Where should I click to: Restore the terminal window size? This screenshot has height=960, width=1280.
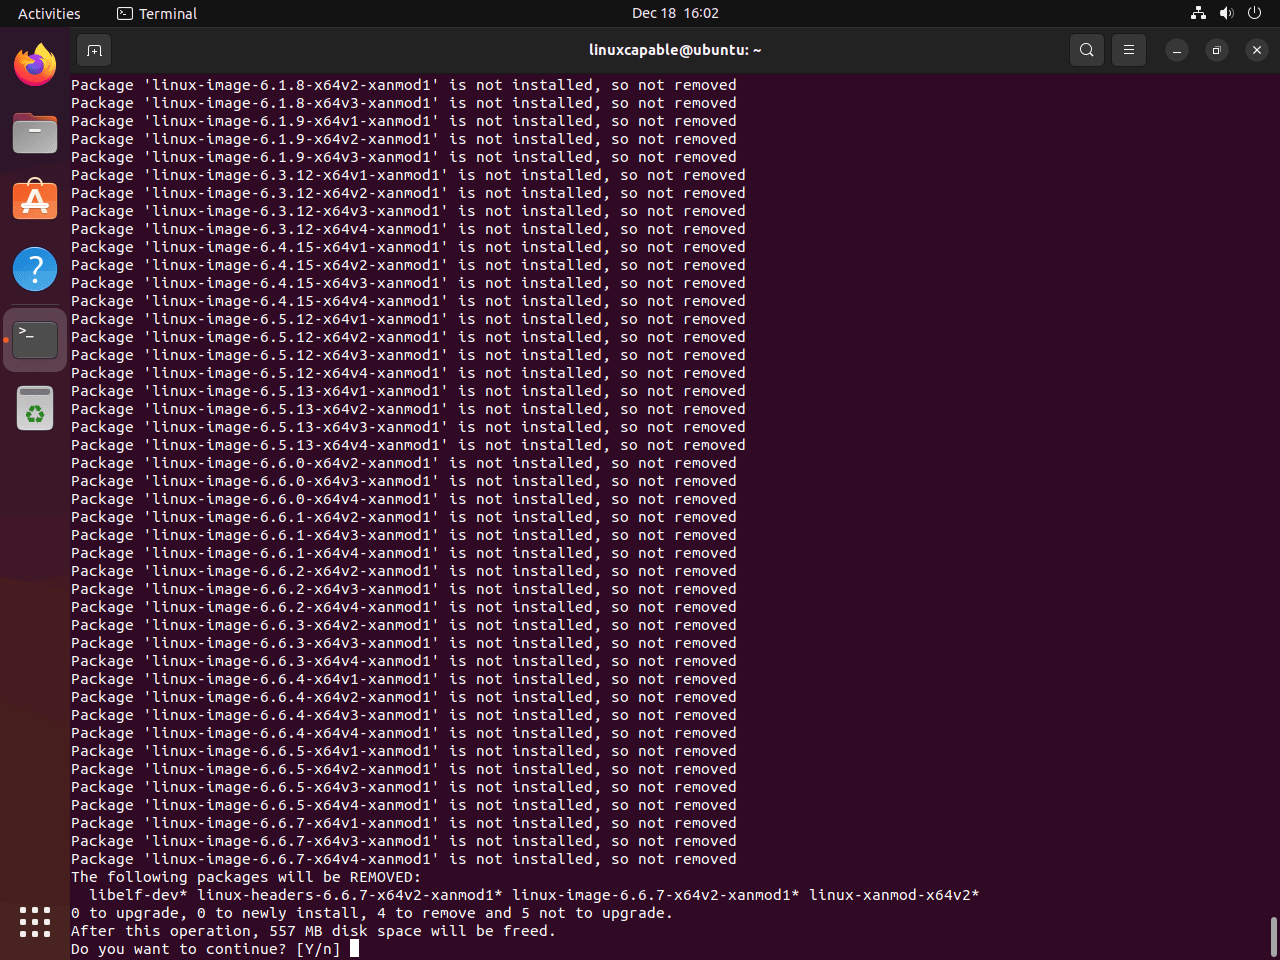coord(1217,50)
